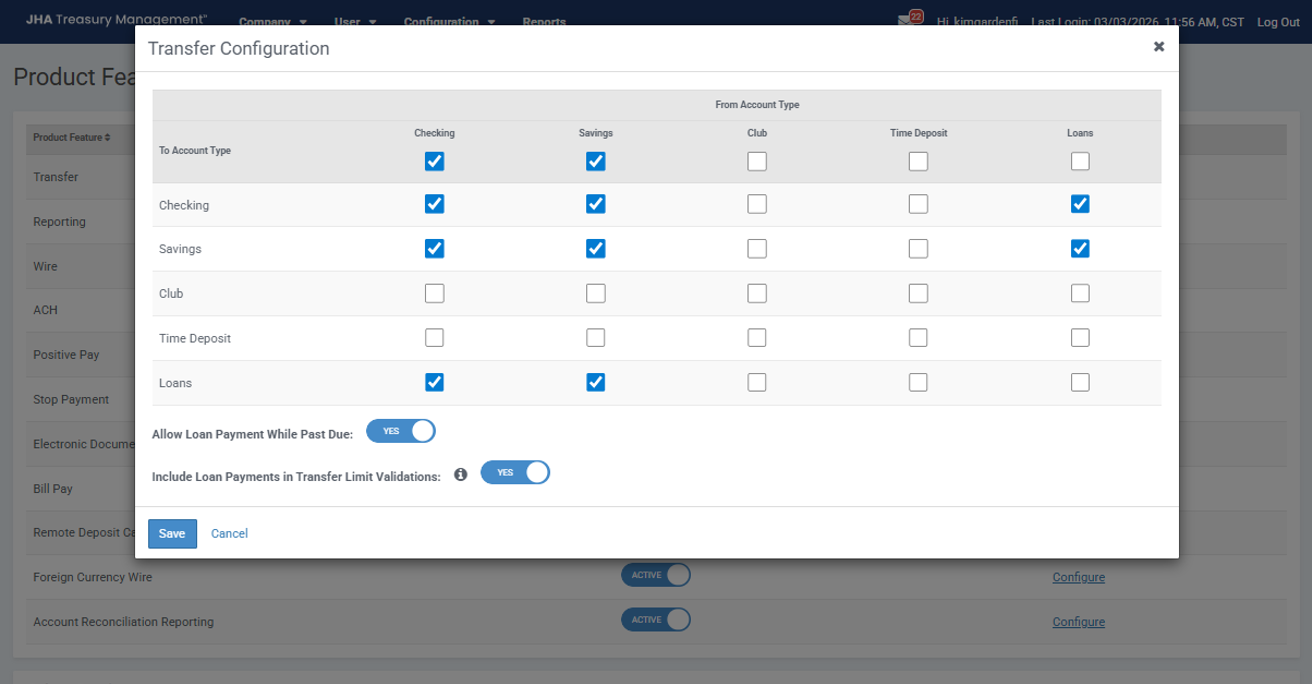Uncheck Savings to Loans transfer checkbox
Viewport: 1312px width, 684px height.
pyautogui.click(x=595, y=382)
